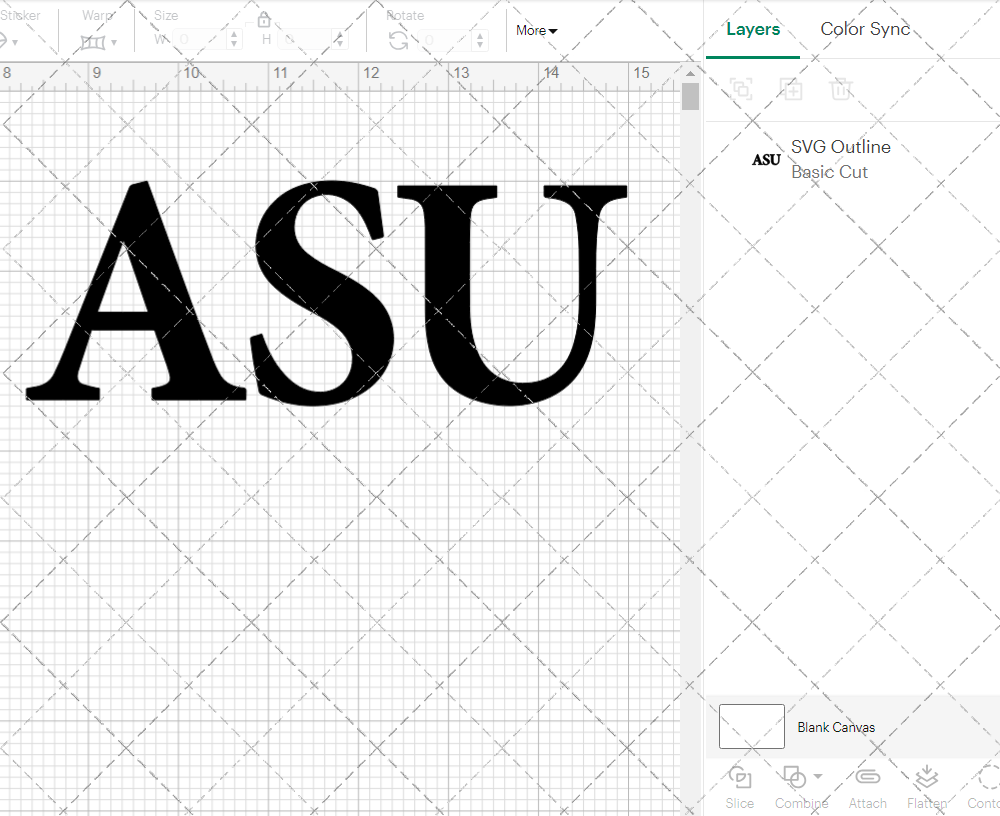This screenshot has height=816, width=1000.
Task: Click the Combine icon
Action: (x=795, y=779)
